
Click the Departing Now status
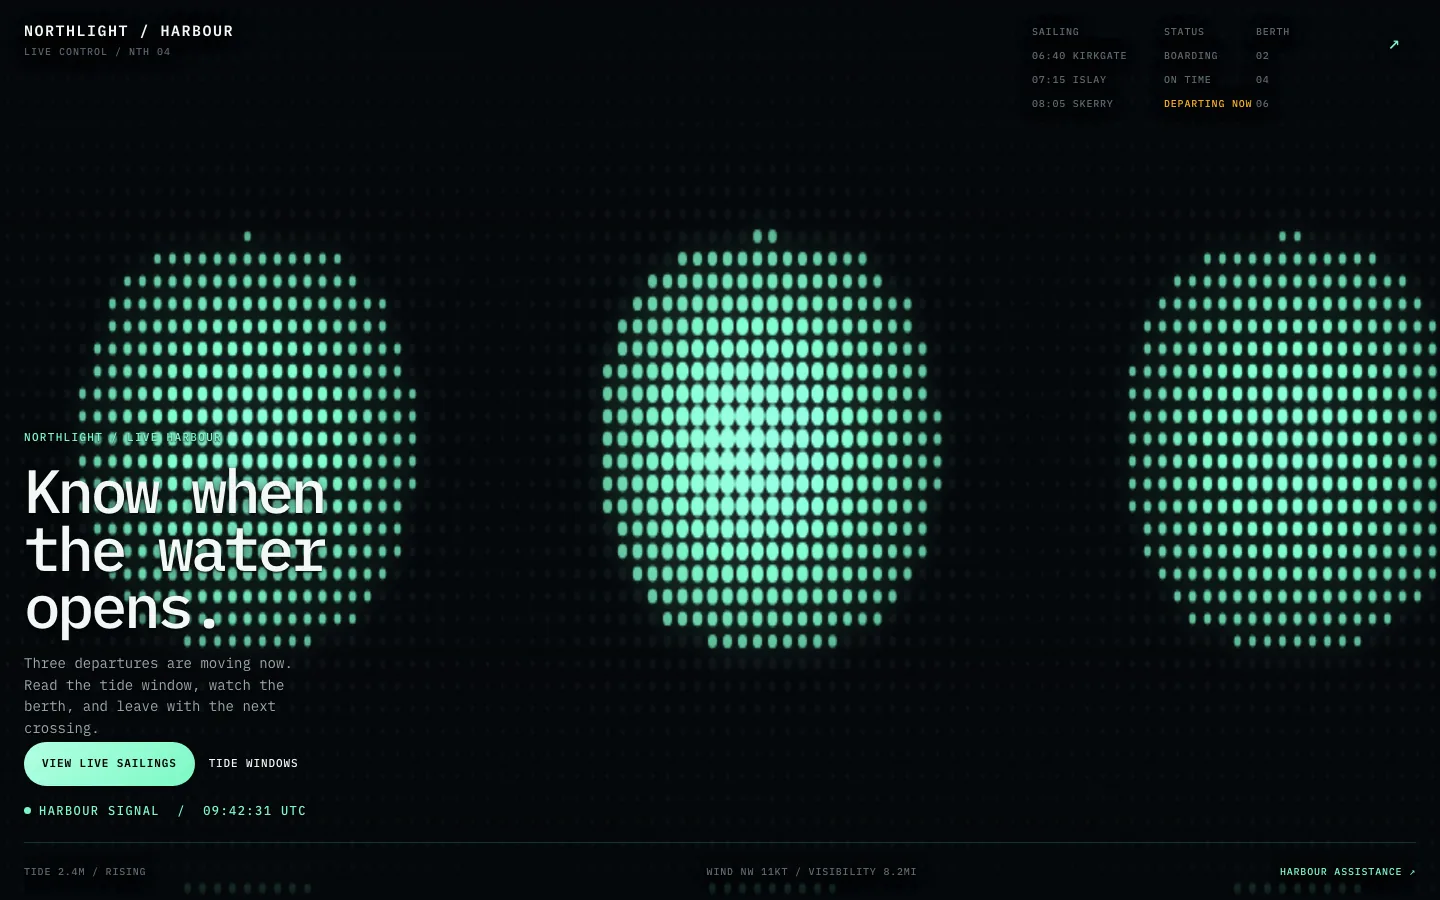click(x=1207, y=104)
